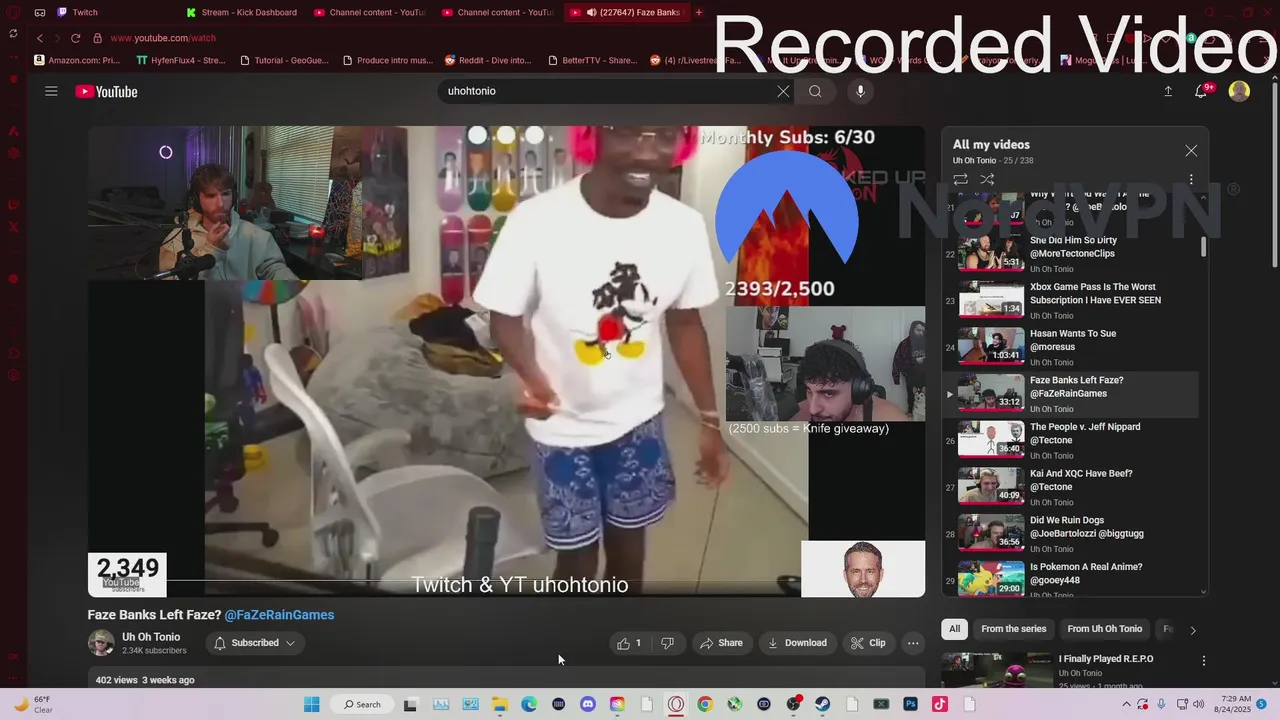The width and height of the screenshot is (1280, 720).
Task: Open Discord from the taskbar
Action: coord(587,704)
